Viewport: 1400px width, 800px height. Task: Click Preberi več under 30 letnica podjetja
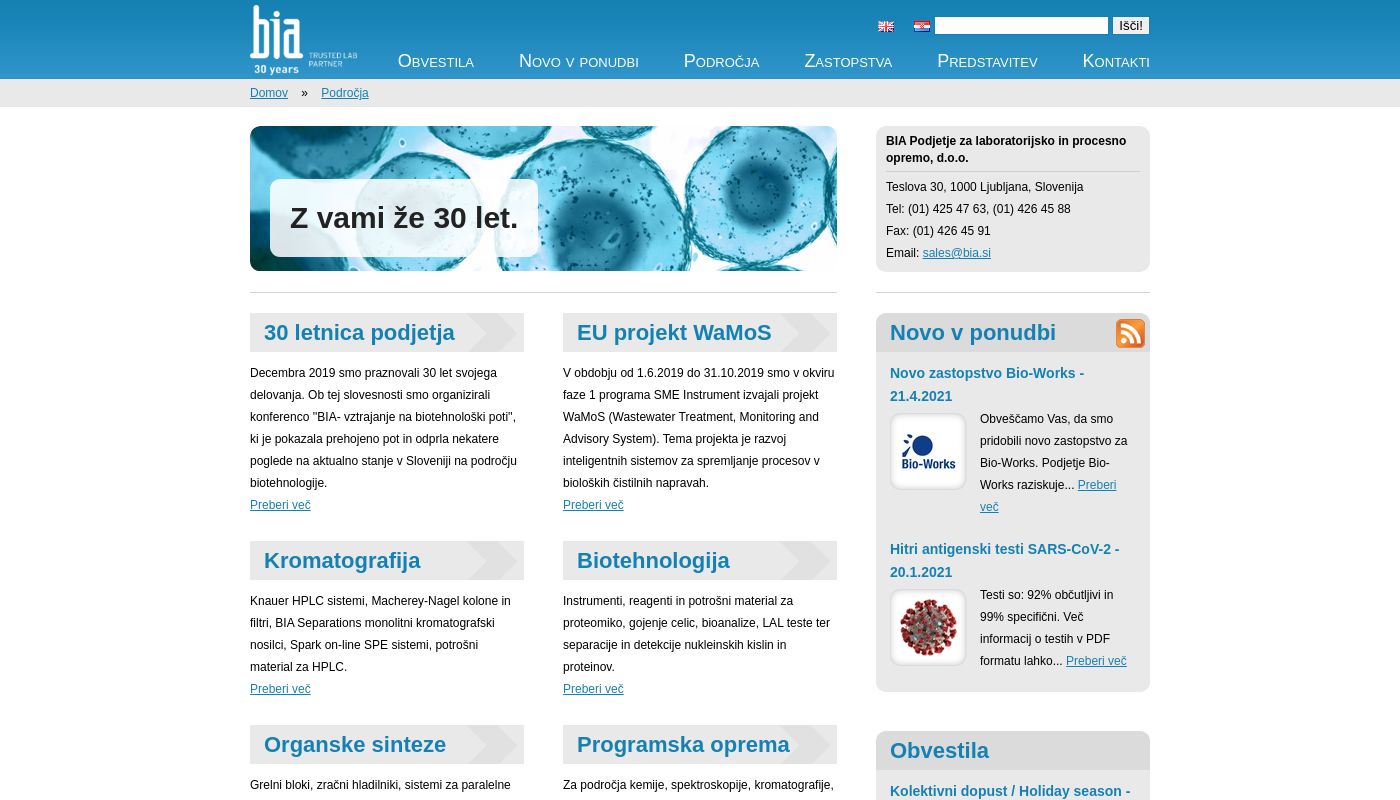[x=280, y=505]
